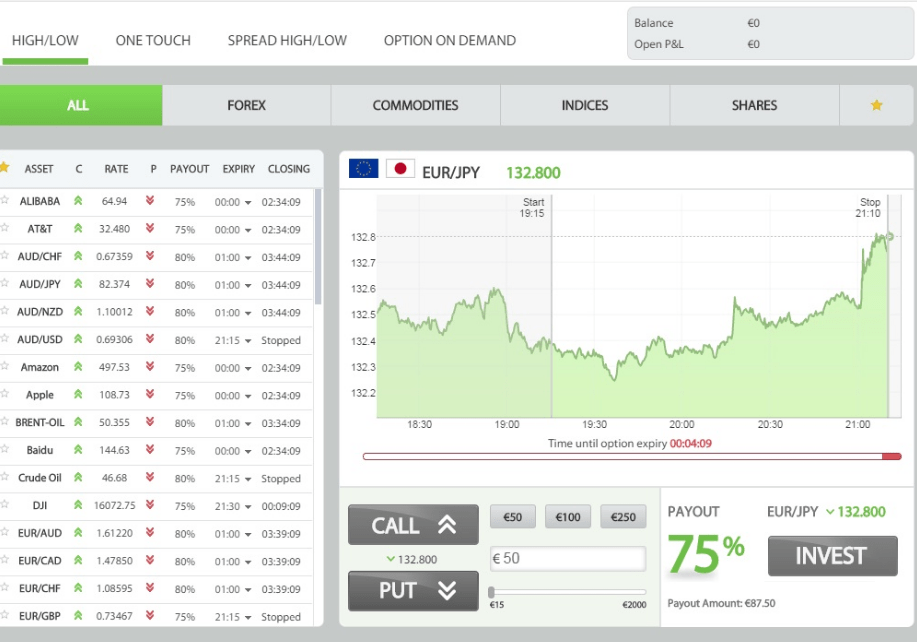Click red down arrow in ALIBABA row

click(150, 201)
